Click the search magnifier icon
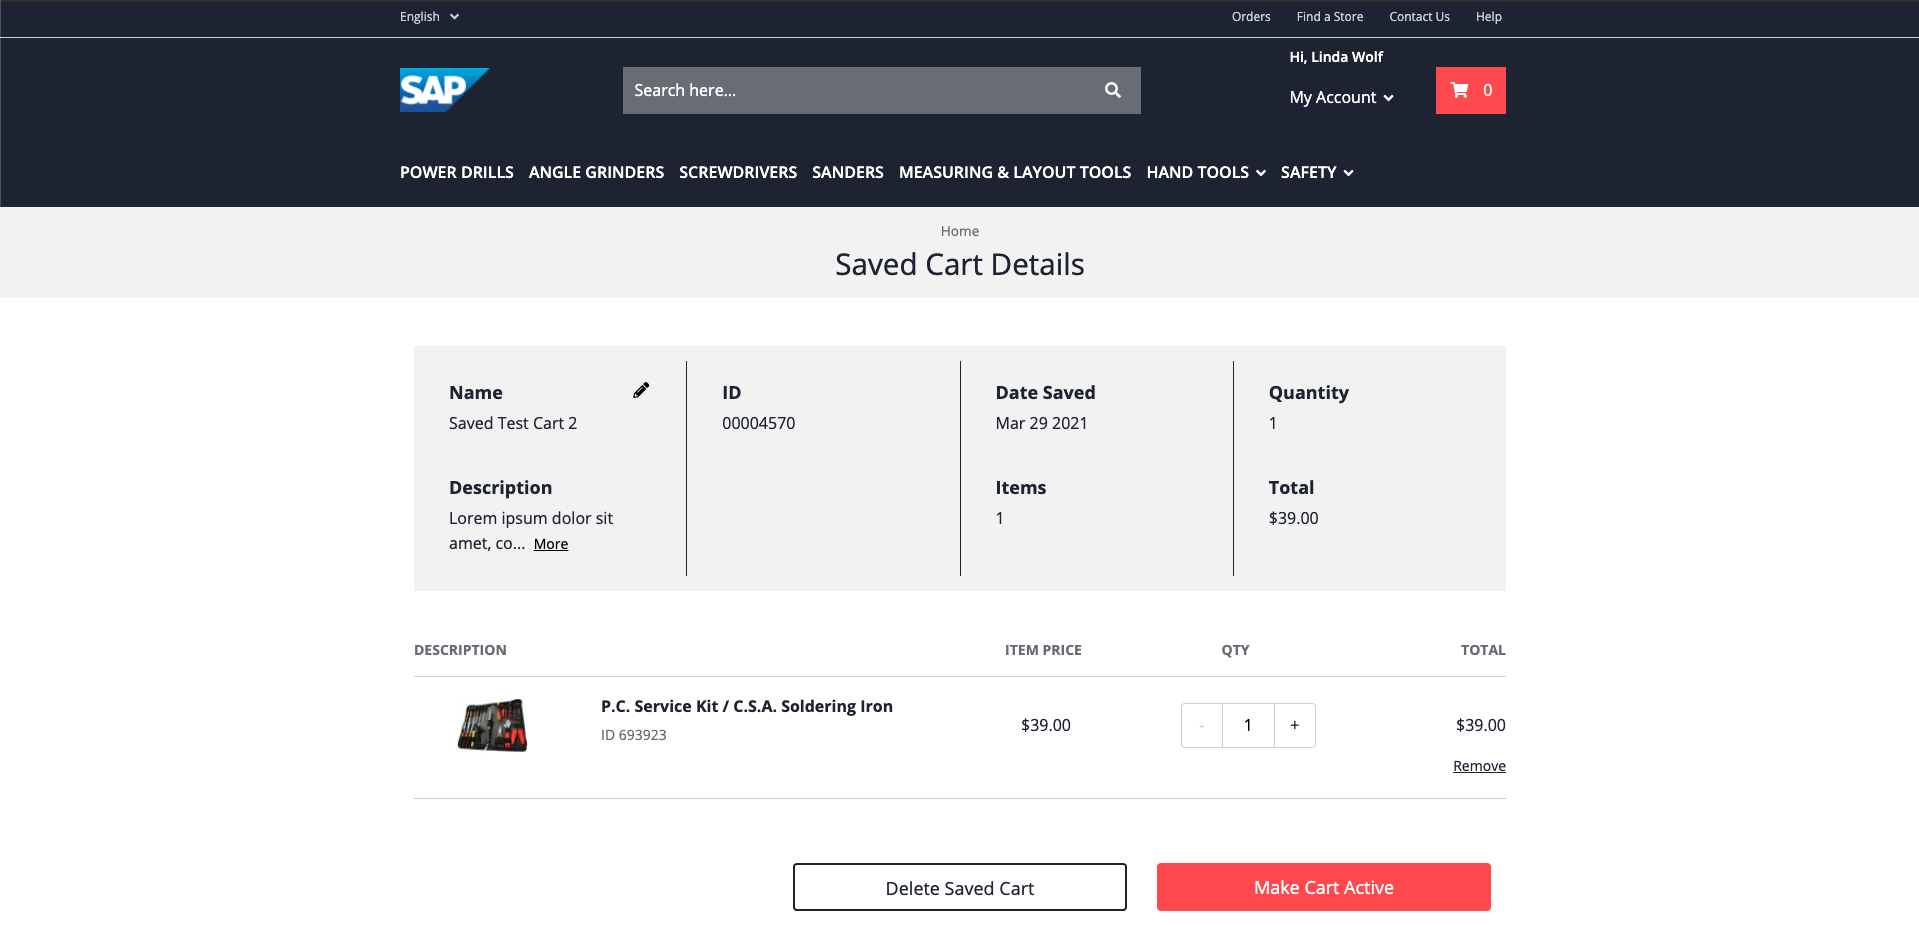Viewport: 1919px width, 925px height. coord(1112,90)
